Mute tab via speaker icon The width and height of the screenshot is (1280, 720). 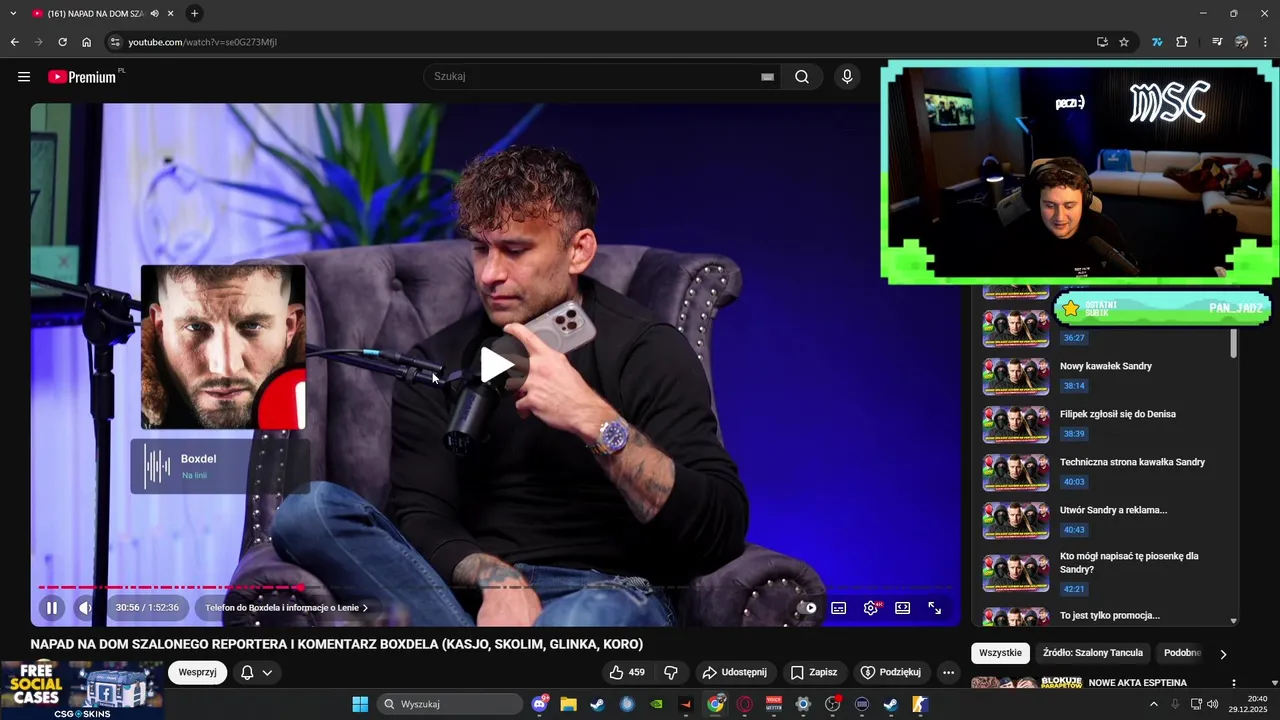coord(154,14)
